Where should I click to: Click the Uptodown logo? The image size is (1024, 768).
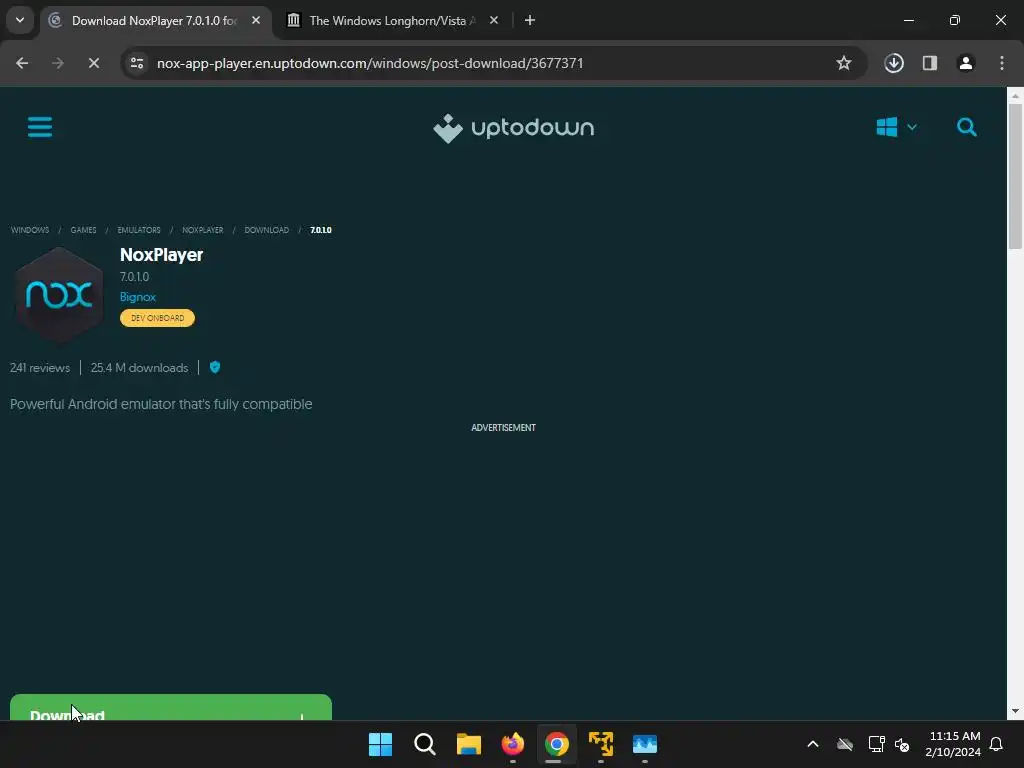pyautogui.click(x=513, y=128)
